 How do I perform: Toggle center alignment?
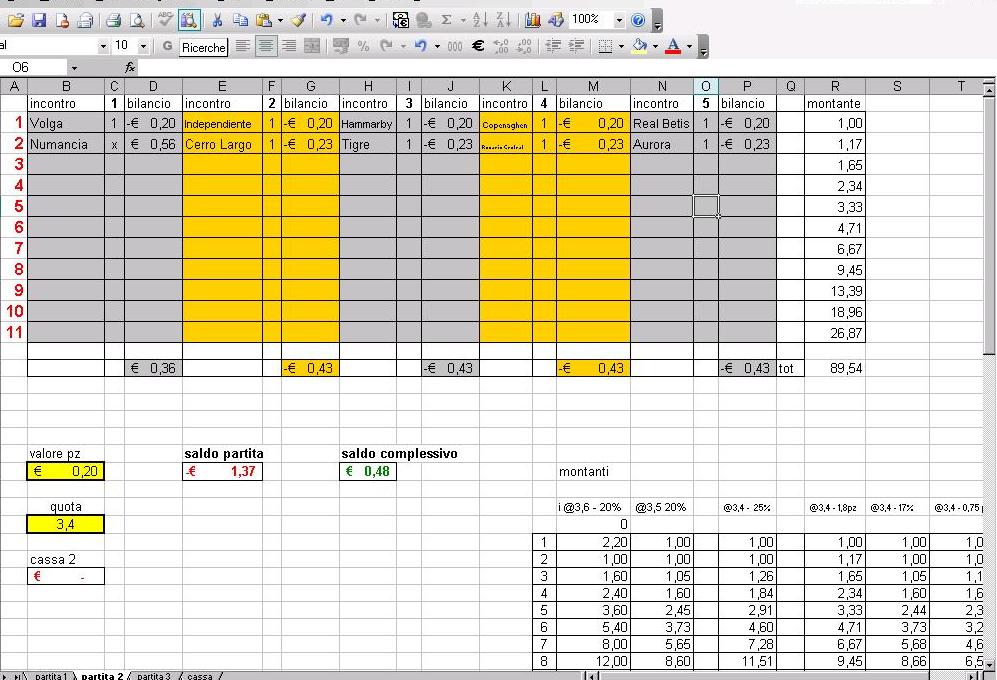266,46
